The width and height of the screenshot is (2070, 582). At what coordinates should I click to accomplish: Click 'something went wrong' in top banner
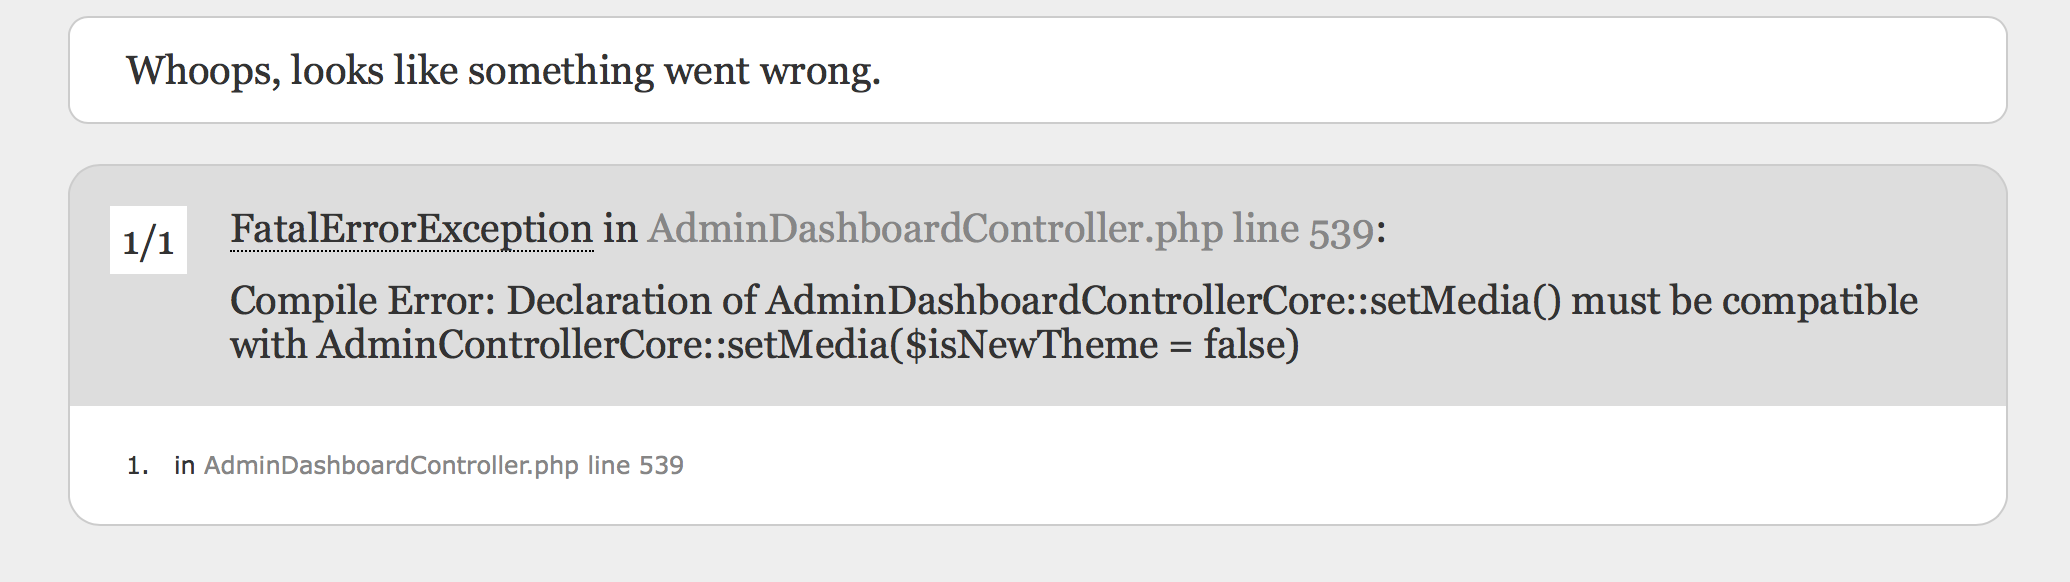point(673,71)
